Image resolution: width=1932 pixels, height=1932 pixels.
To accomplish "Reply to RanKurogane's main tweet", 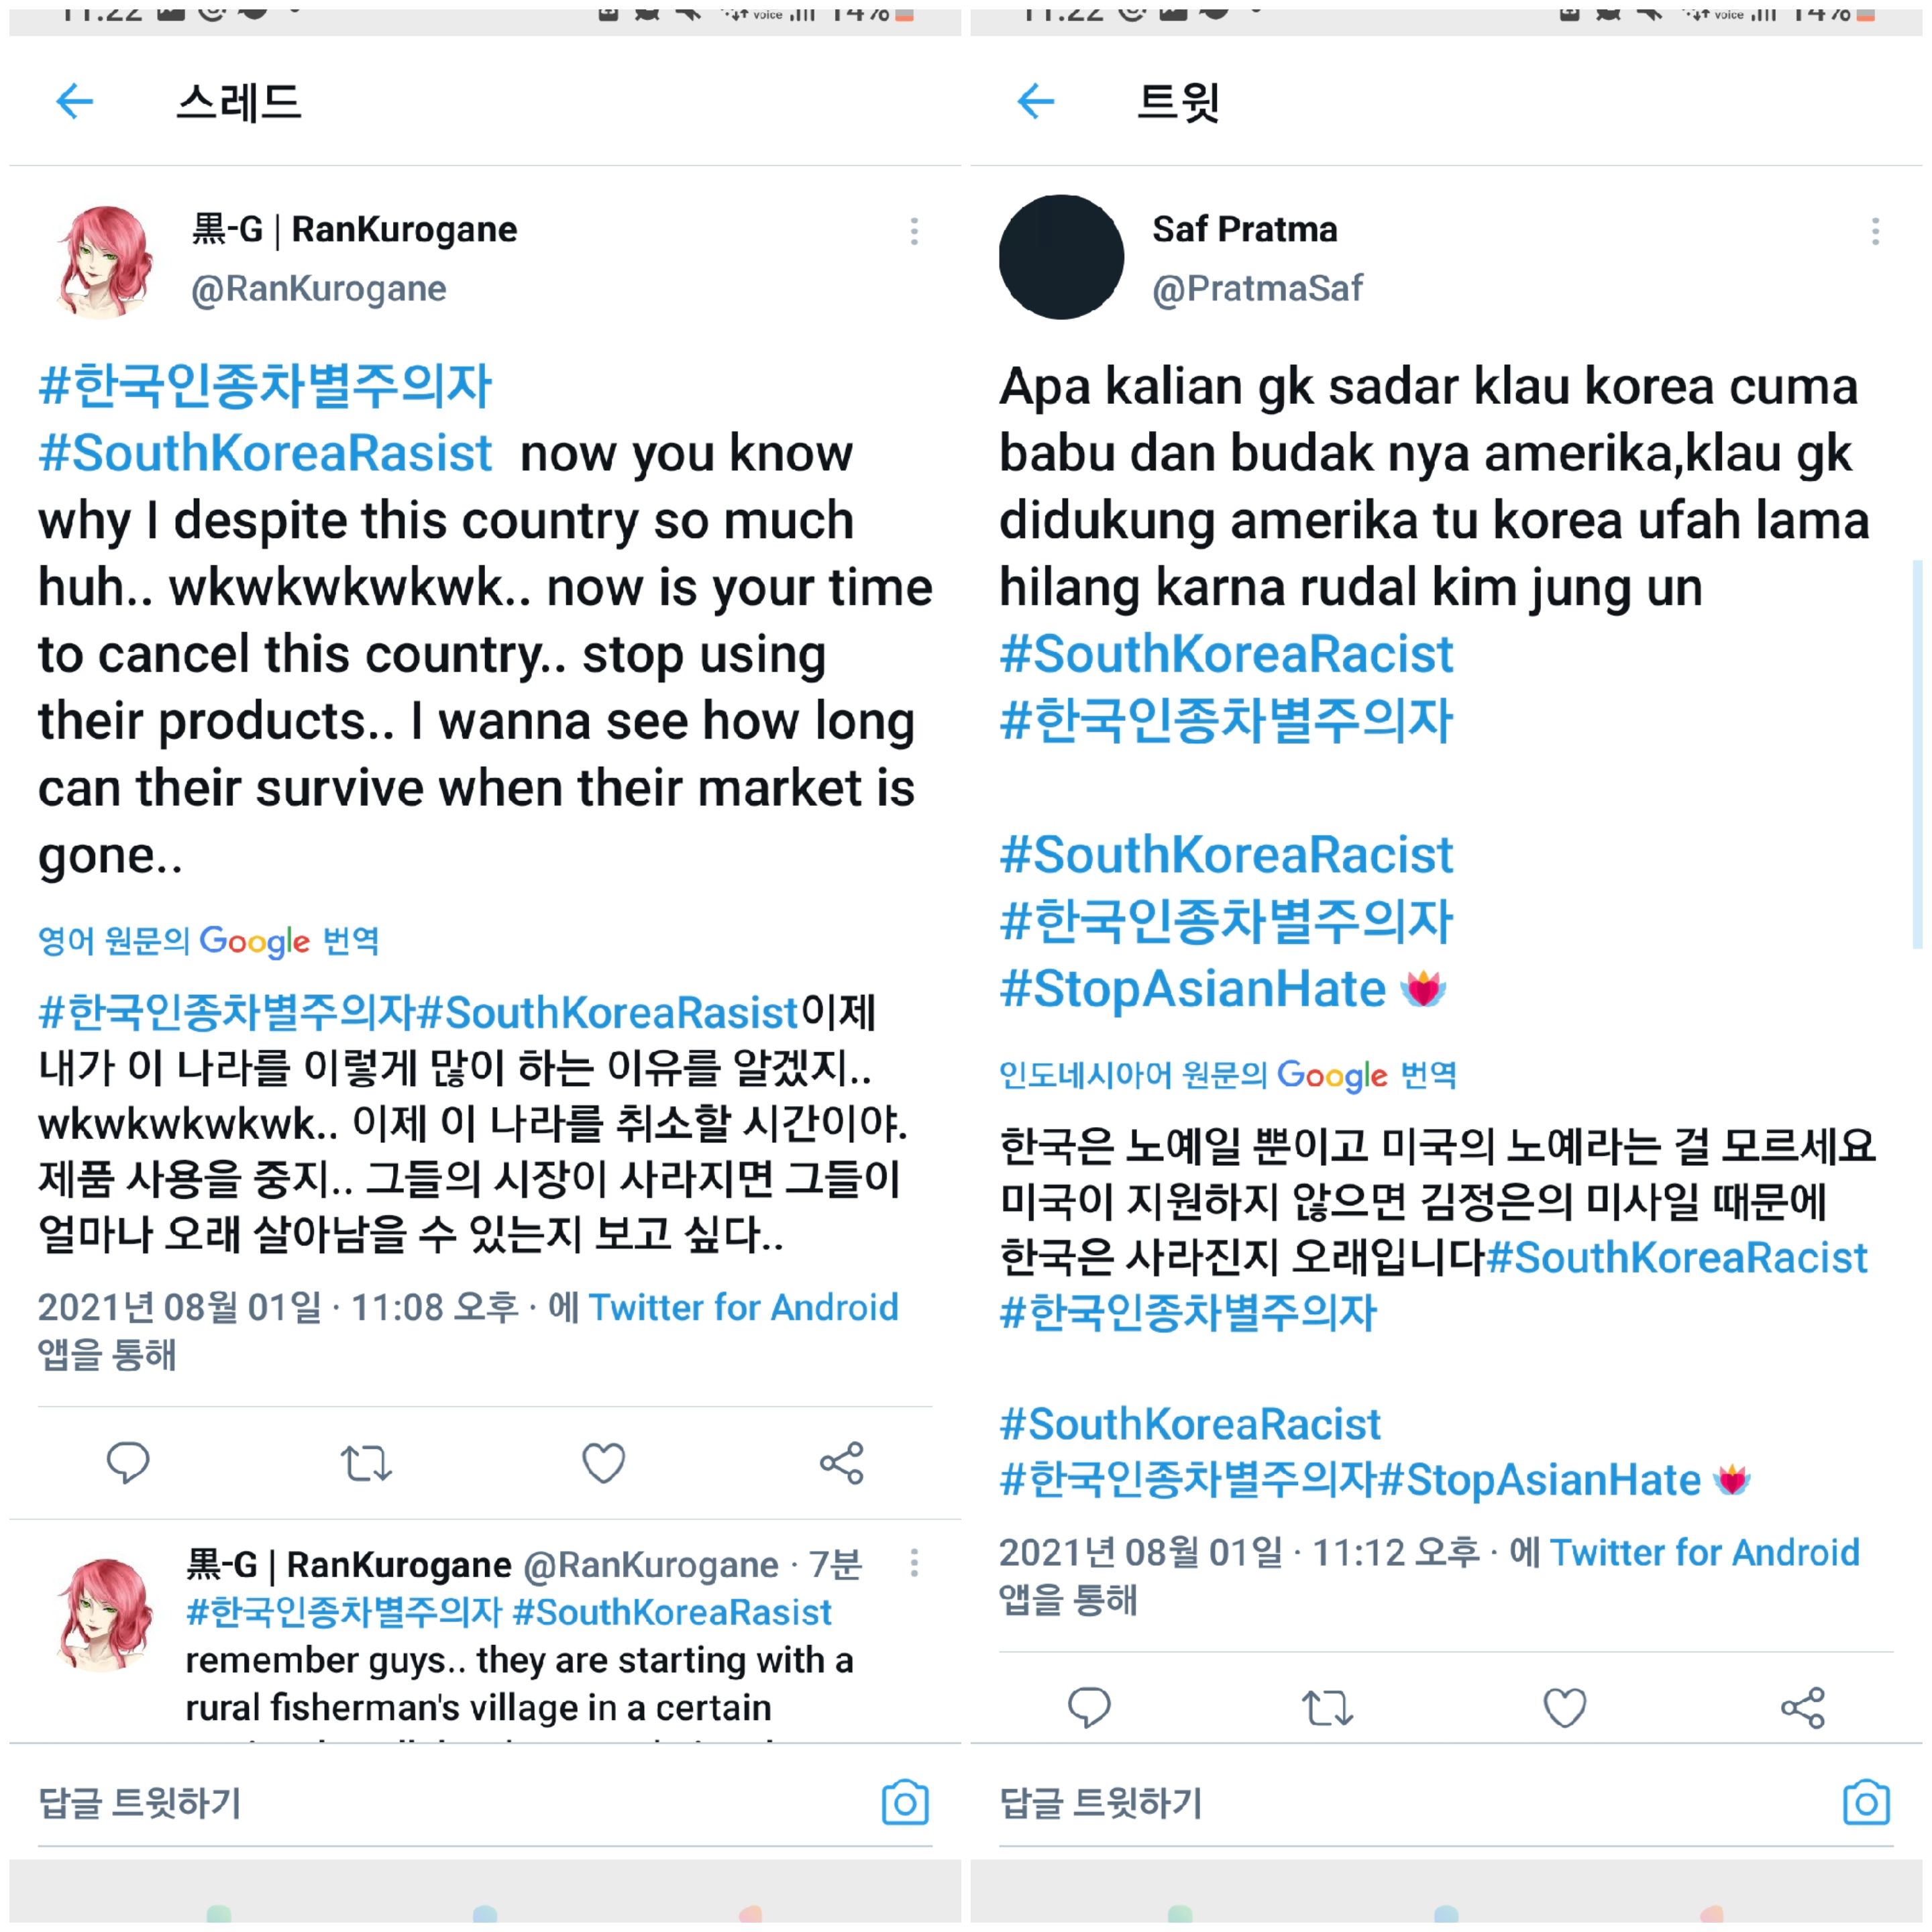I will (128, 1463).
